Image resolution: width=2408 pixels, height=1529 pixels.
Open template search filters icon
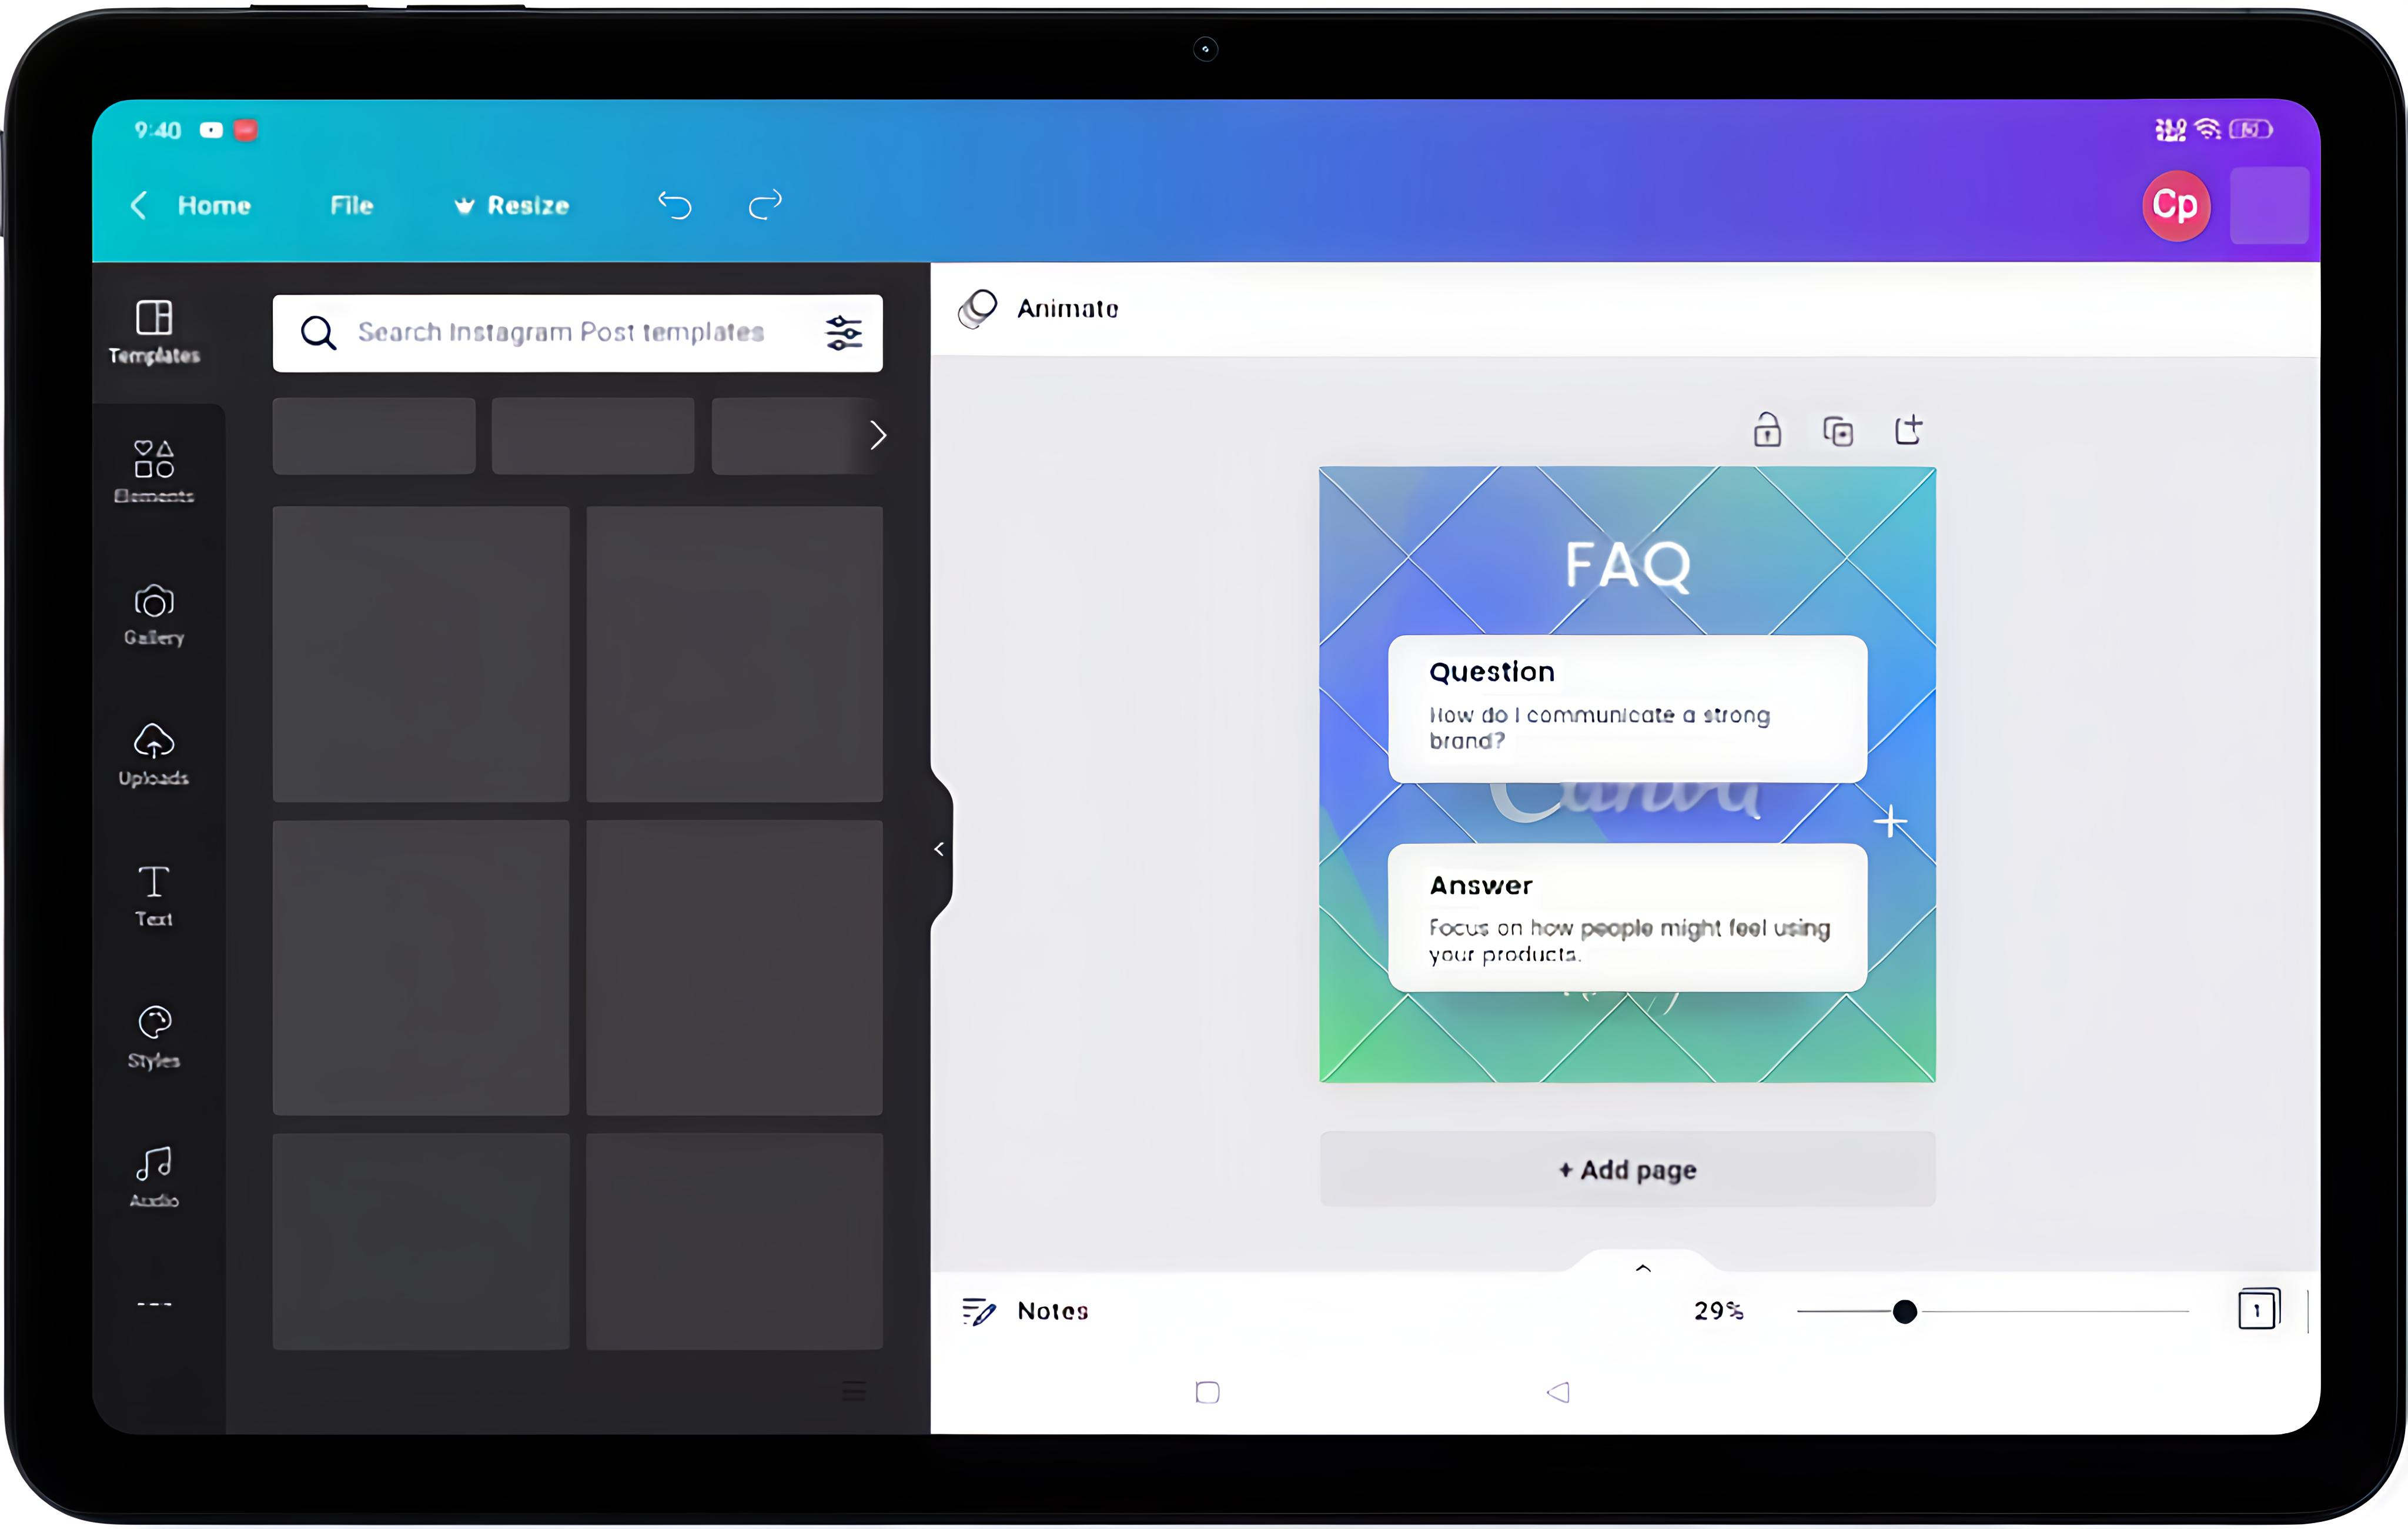tap(843, 333)
